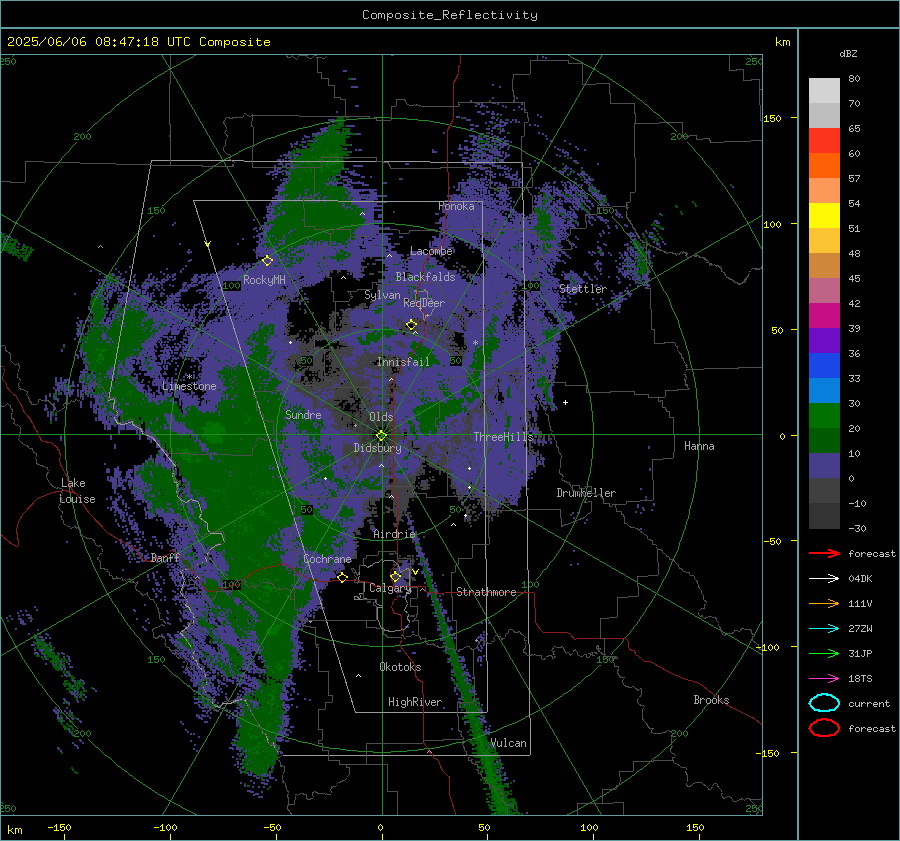Image resolution: width=900 pixels, height=841 pixels.
Task: Click the Brooks label
Action: click(x=711, y=700)
